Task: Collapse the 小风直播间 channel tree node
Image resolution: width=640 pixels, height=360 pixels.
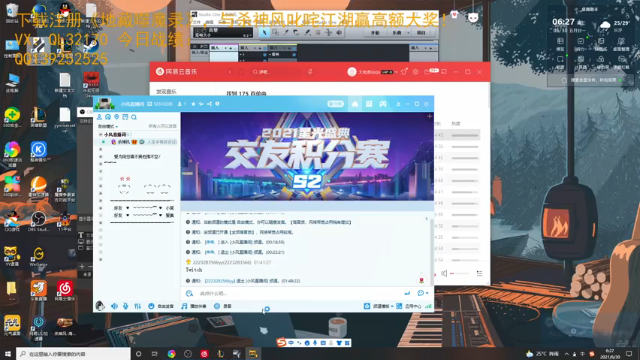Action: pos(100,134)
